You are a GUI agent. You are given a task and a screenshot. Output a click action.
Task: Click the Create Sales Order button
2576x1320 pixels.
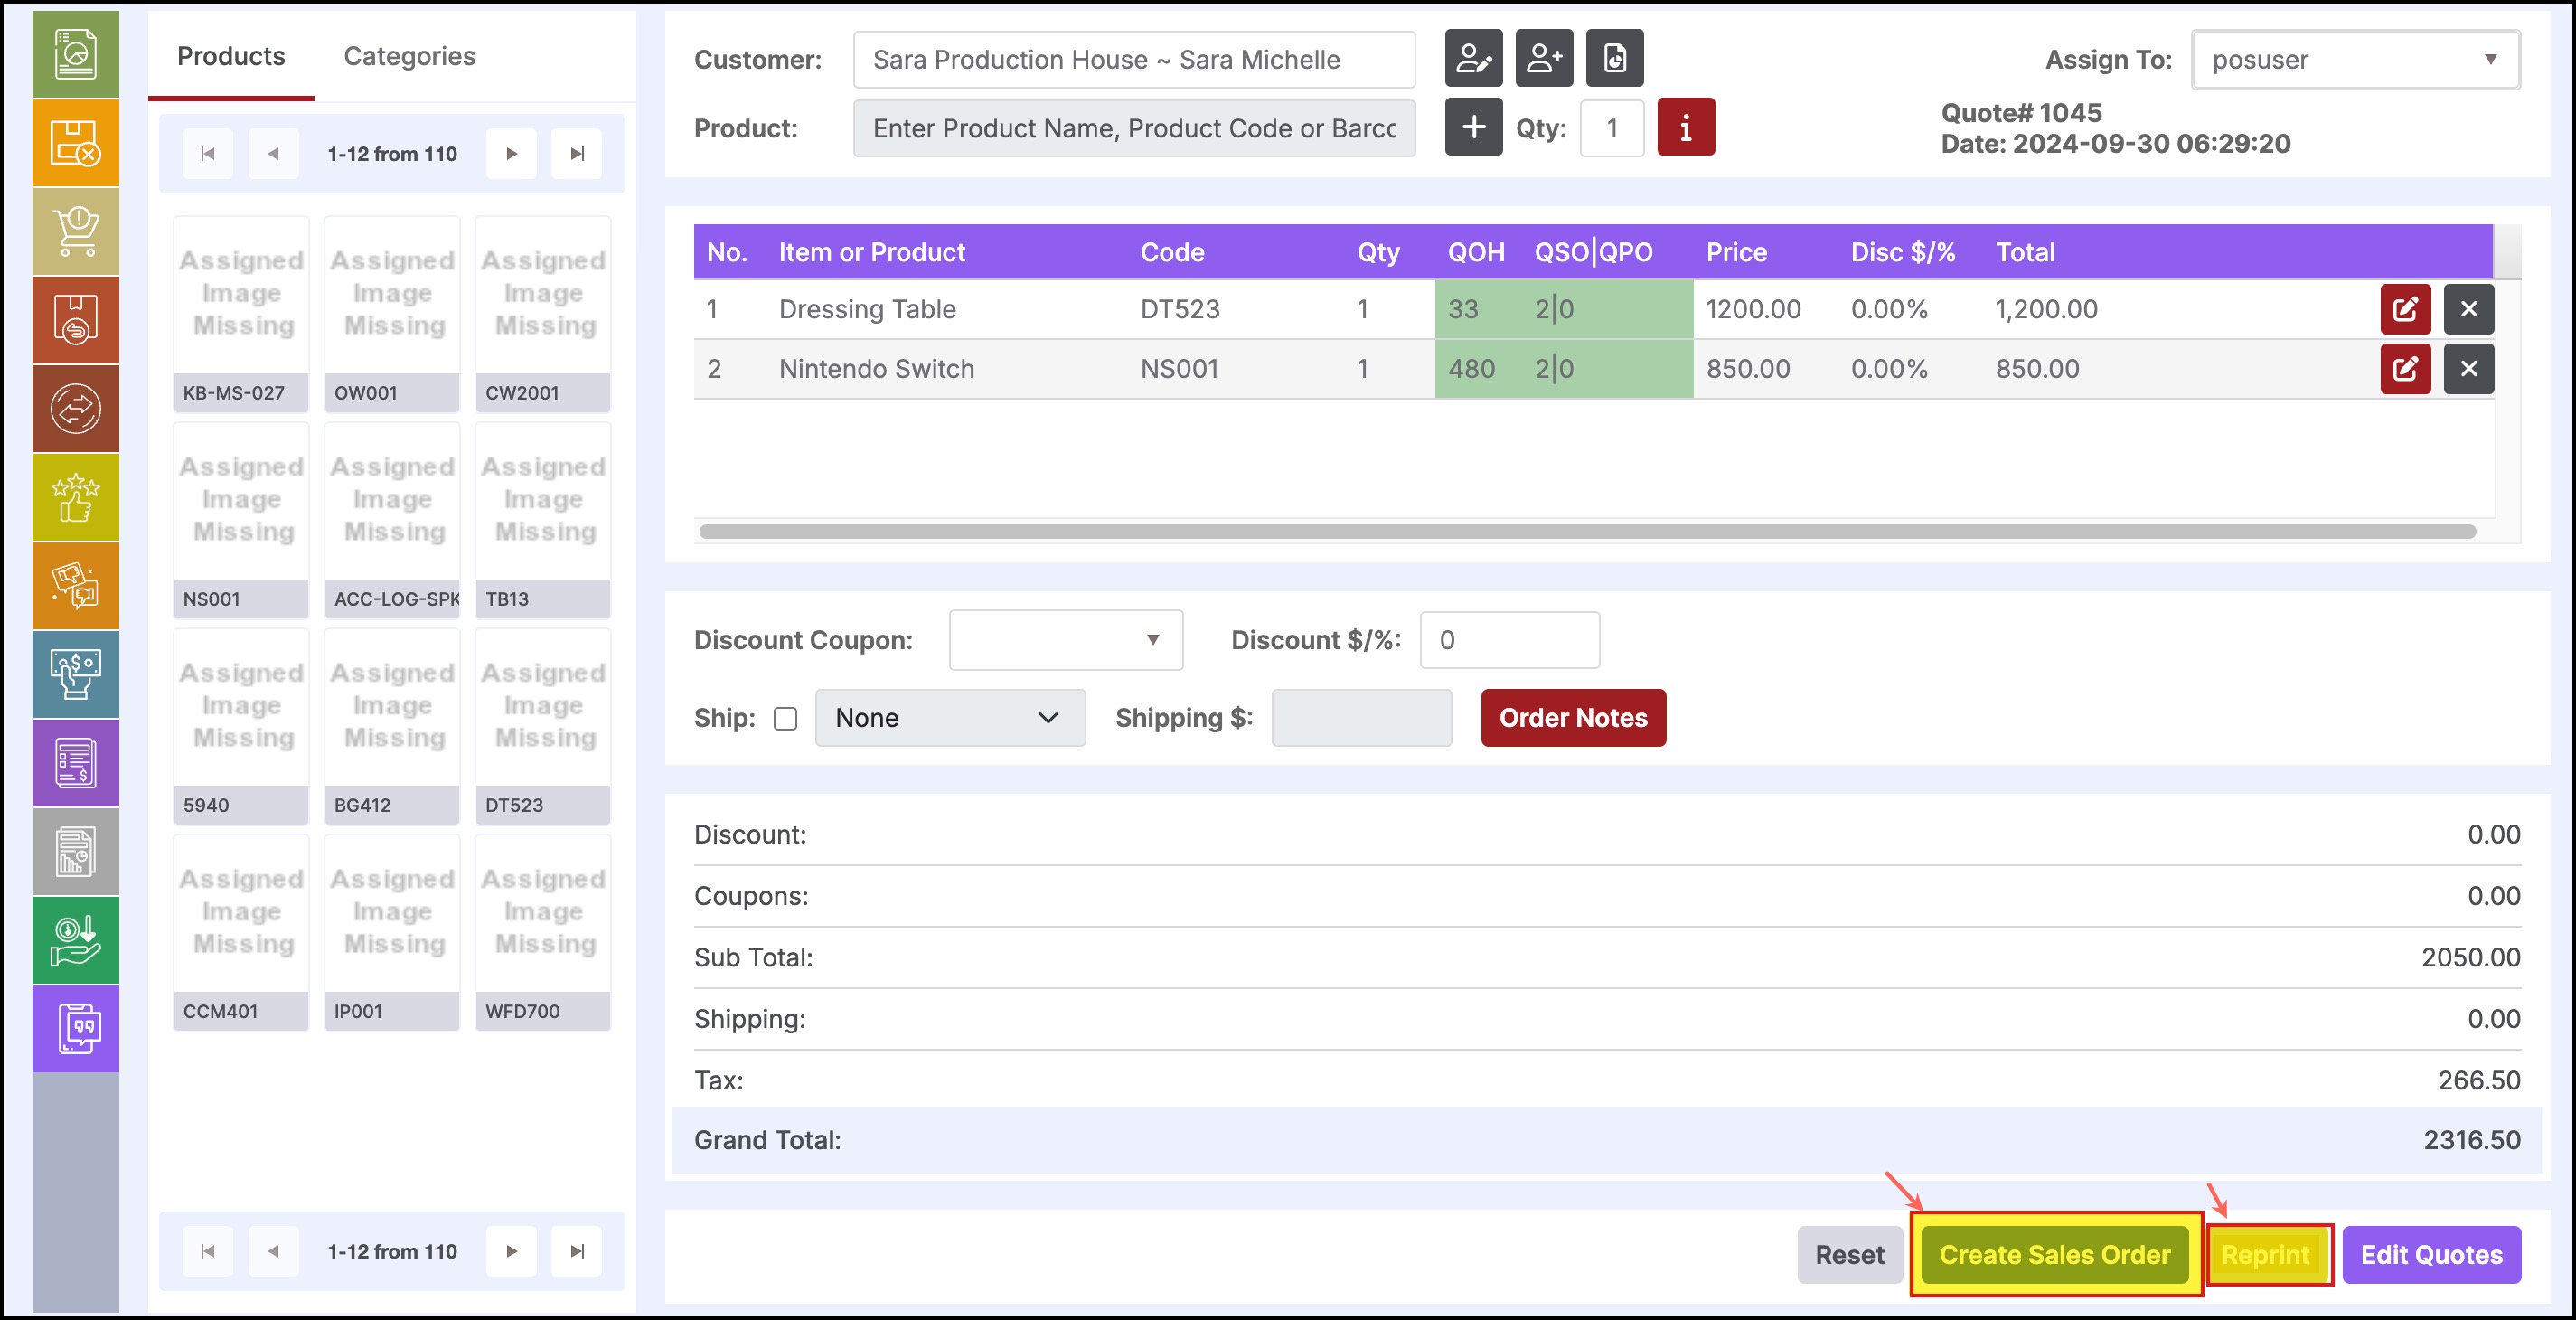(x=2055, y=1255)
